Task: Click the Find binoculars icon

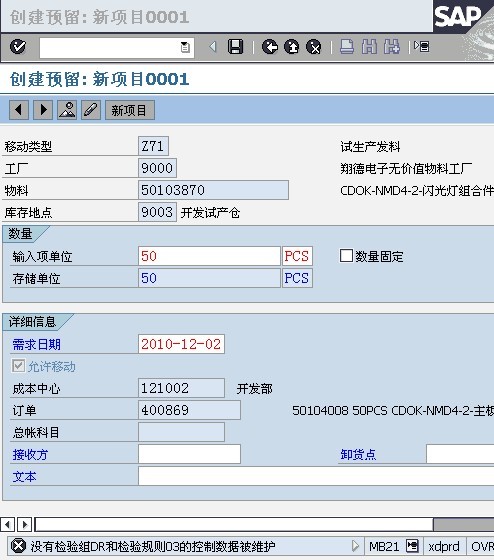Action: click(x=369, y=47)
